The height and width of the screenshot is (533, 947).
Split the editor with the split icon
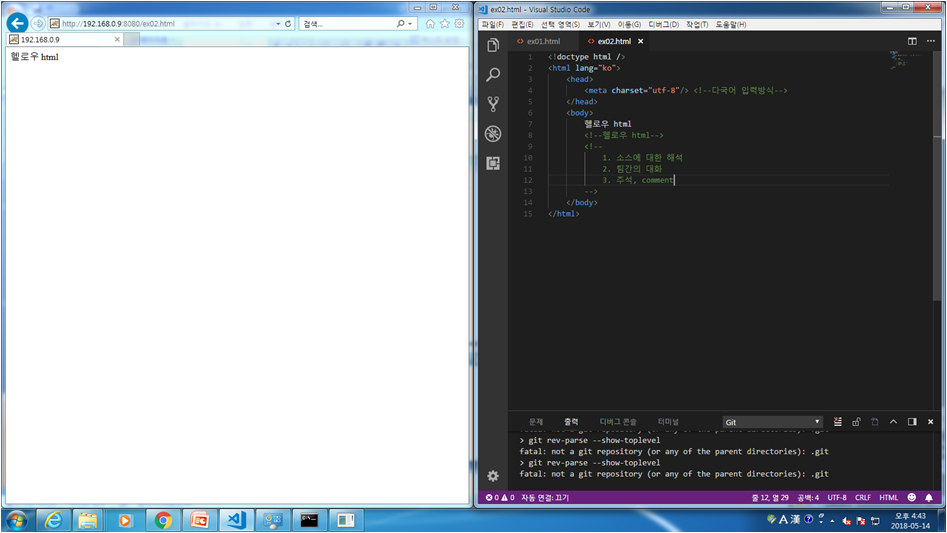point(912,41)
